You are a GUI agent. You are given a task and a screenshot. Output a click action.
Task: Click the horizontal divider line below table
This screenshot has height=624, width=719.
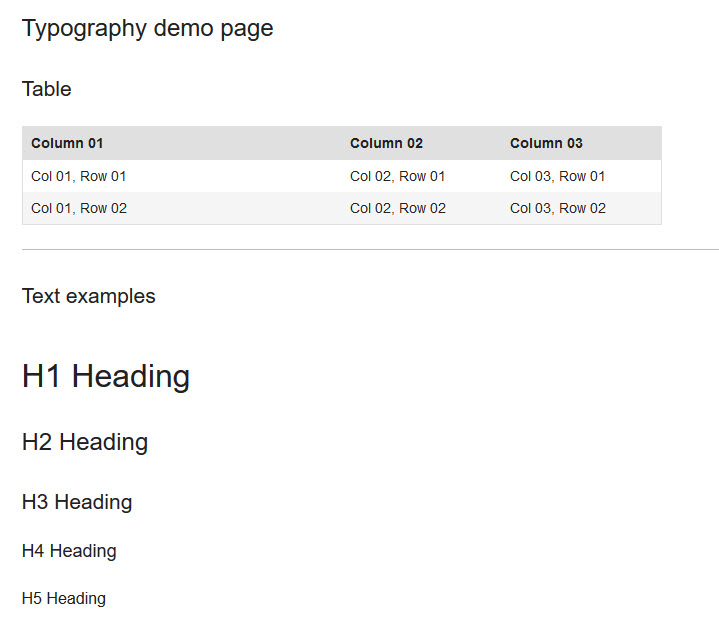point(371,250)
